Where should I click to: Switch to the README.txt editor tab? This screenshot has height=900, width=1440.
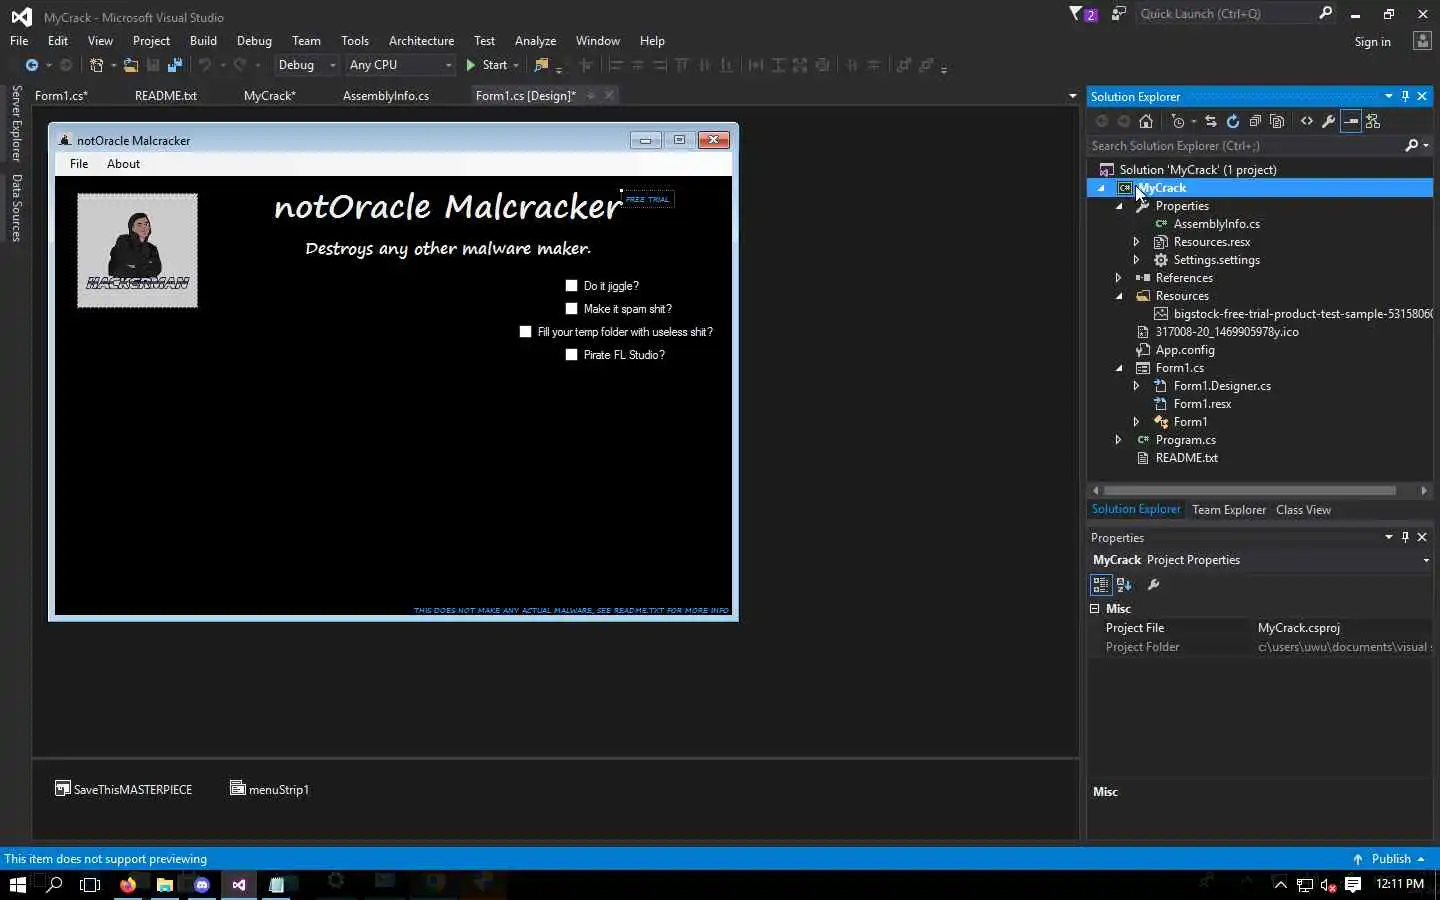[166, 96]
